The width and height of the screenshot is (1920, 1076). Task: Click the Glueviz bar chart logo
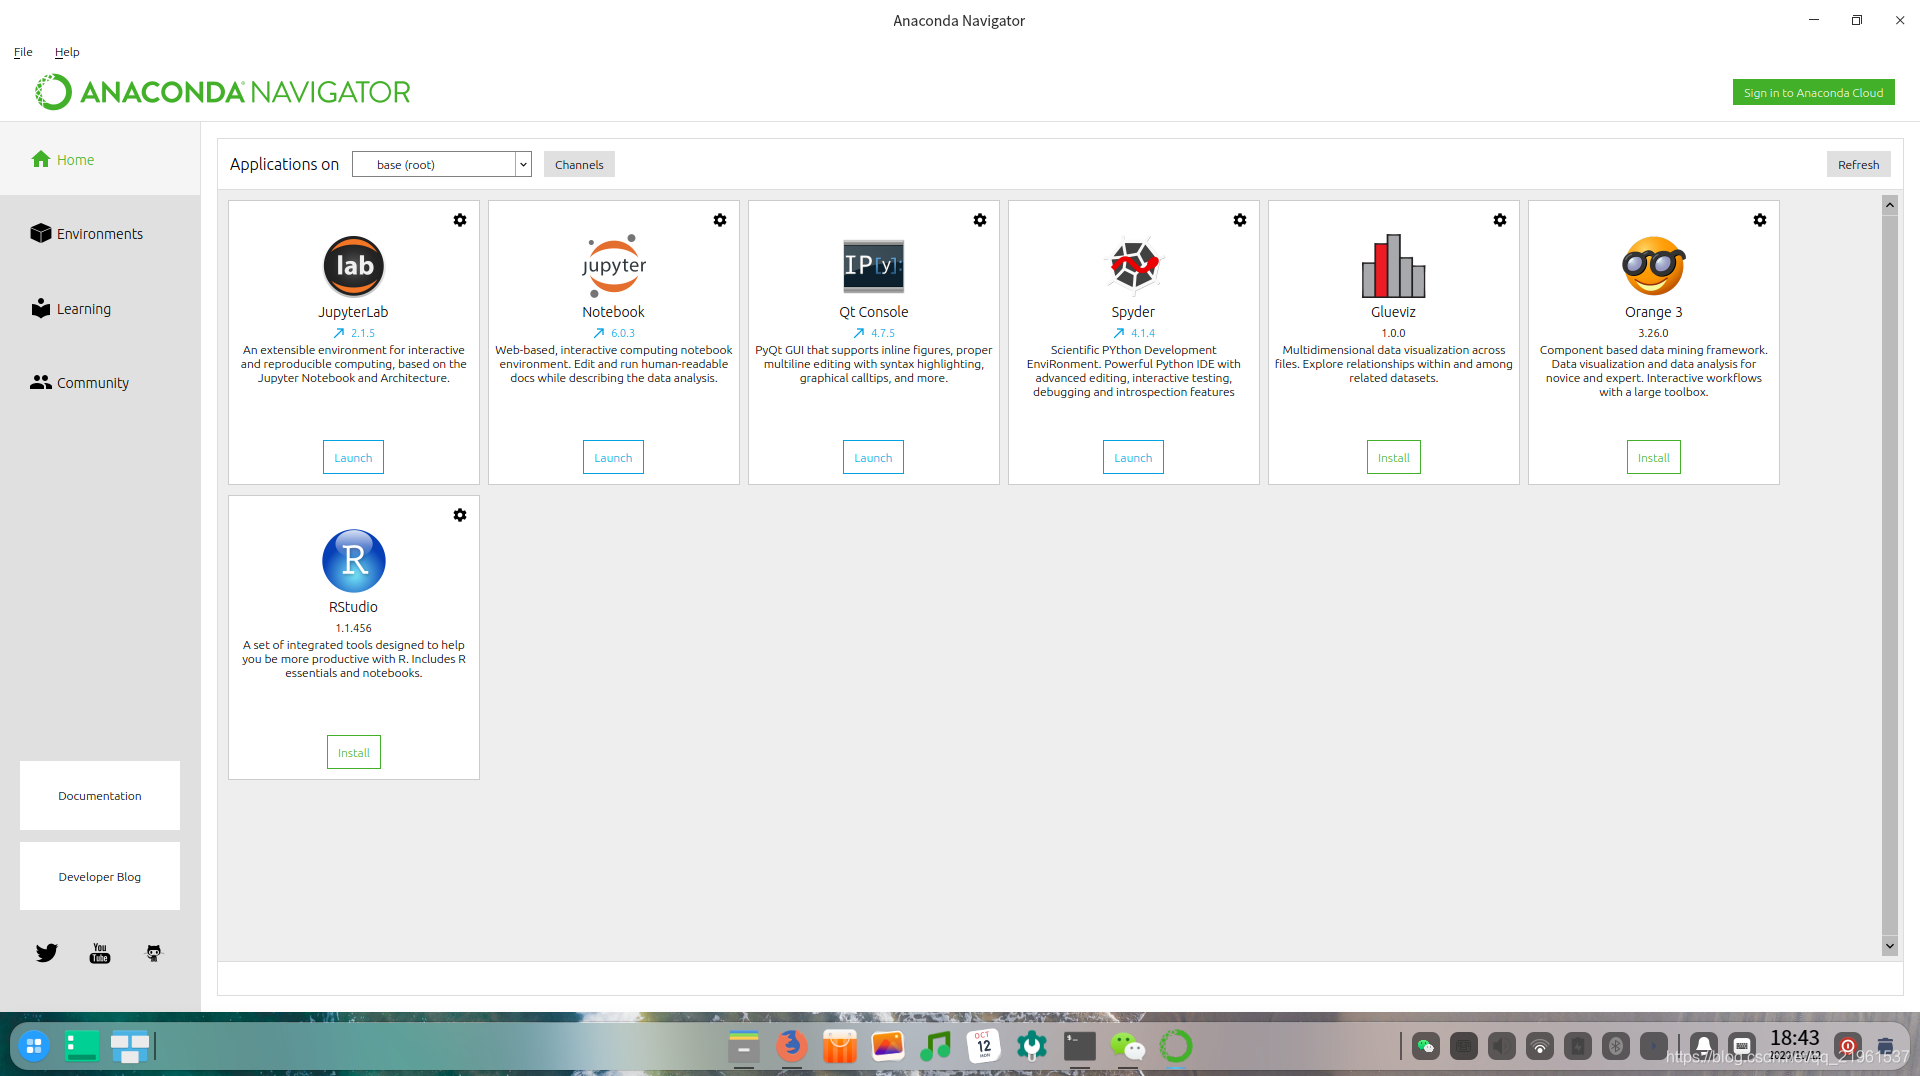pyautogui.click(x=1394, y=266)
